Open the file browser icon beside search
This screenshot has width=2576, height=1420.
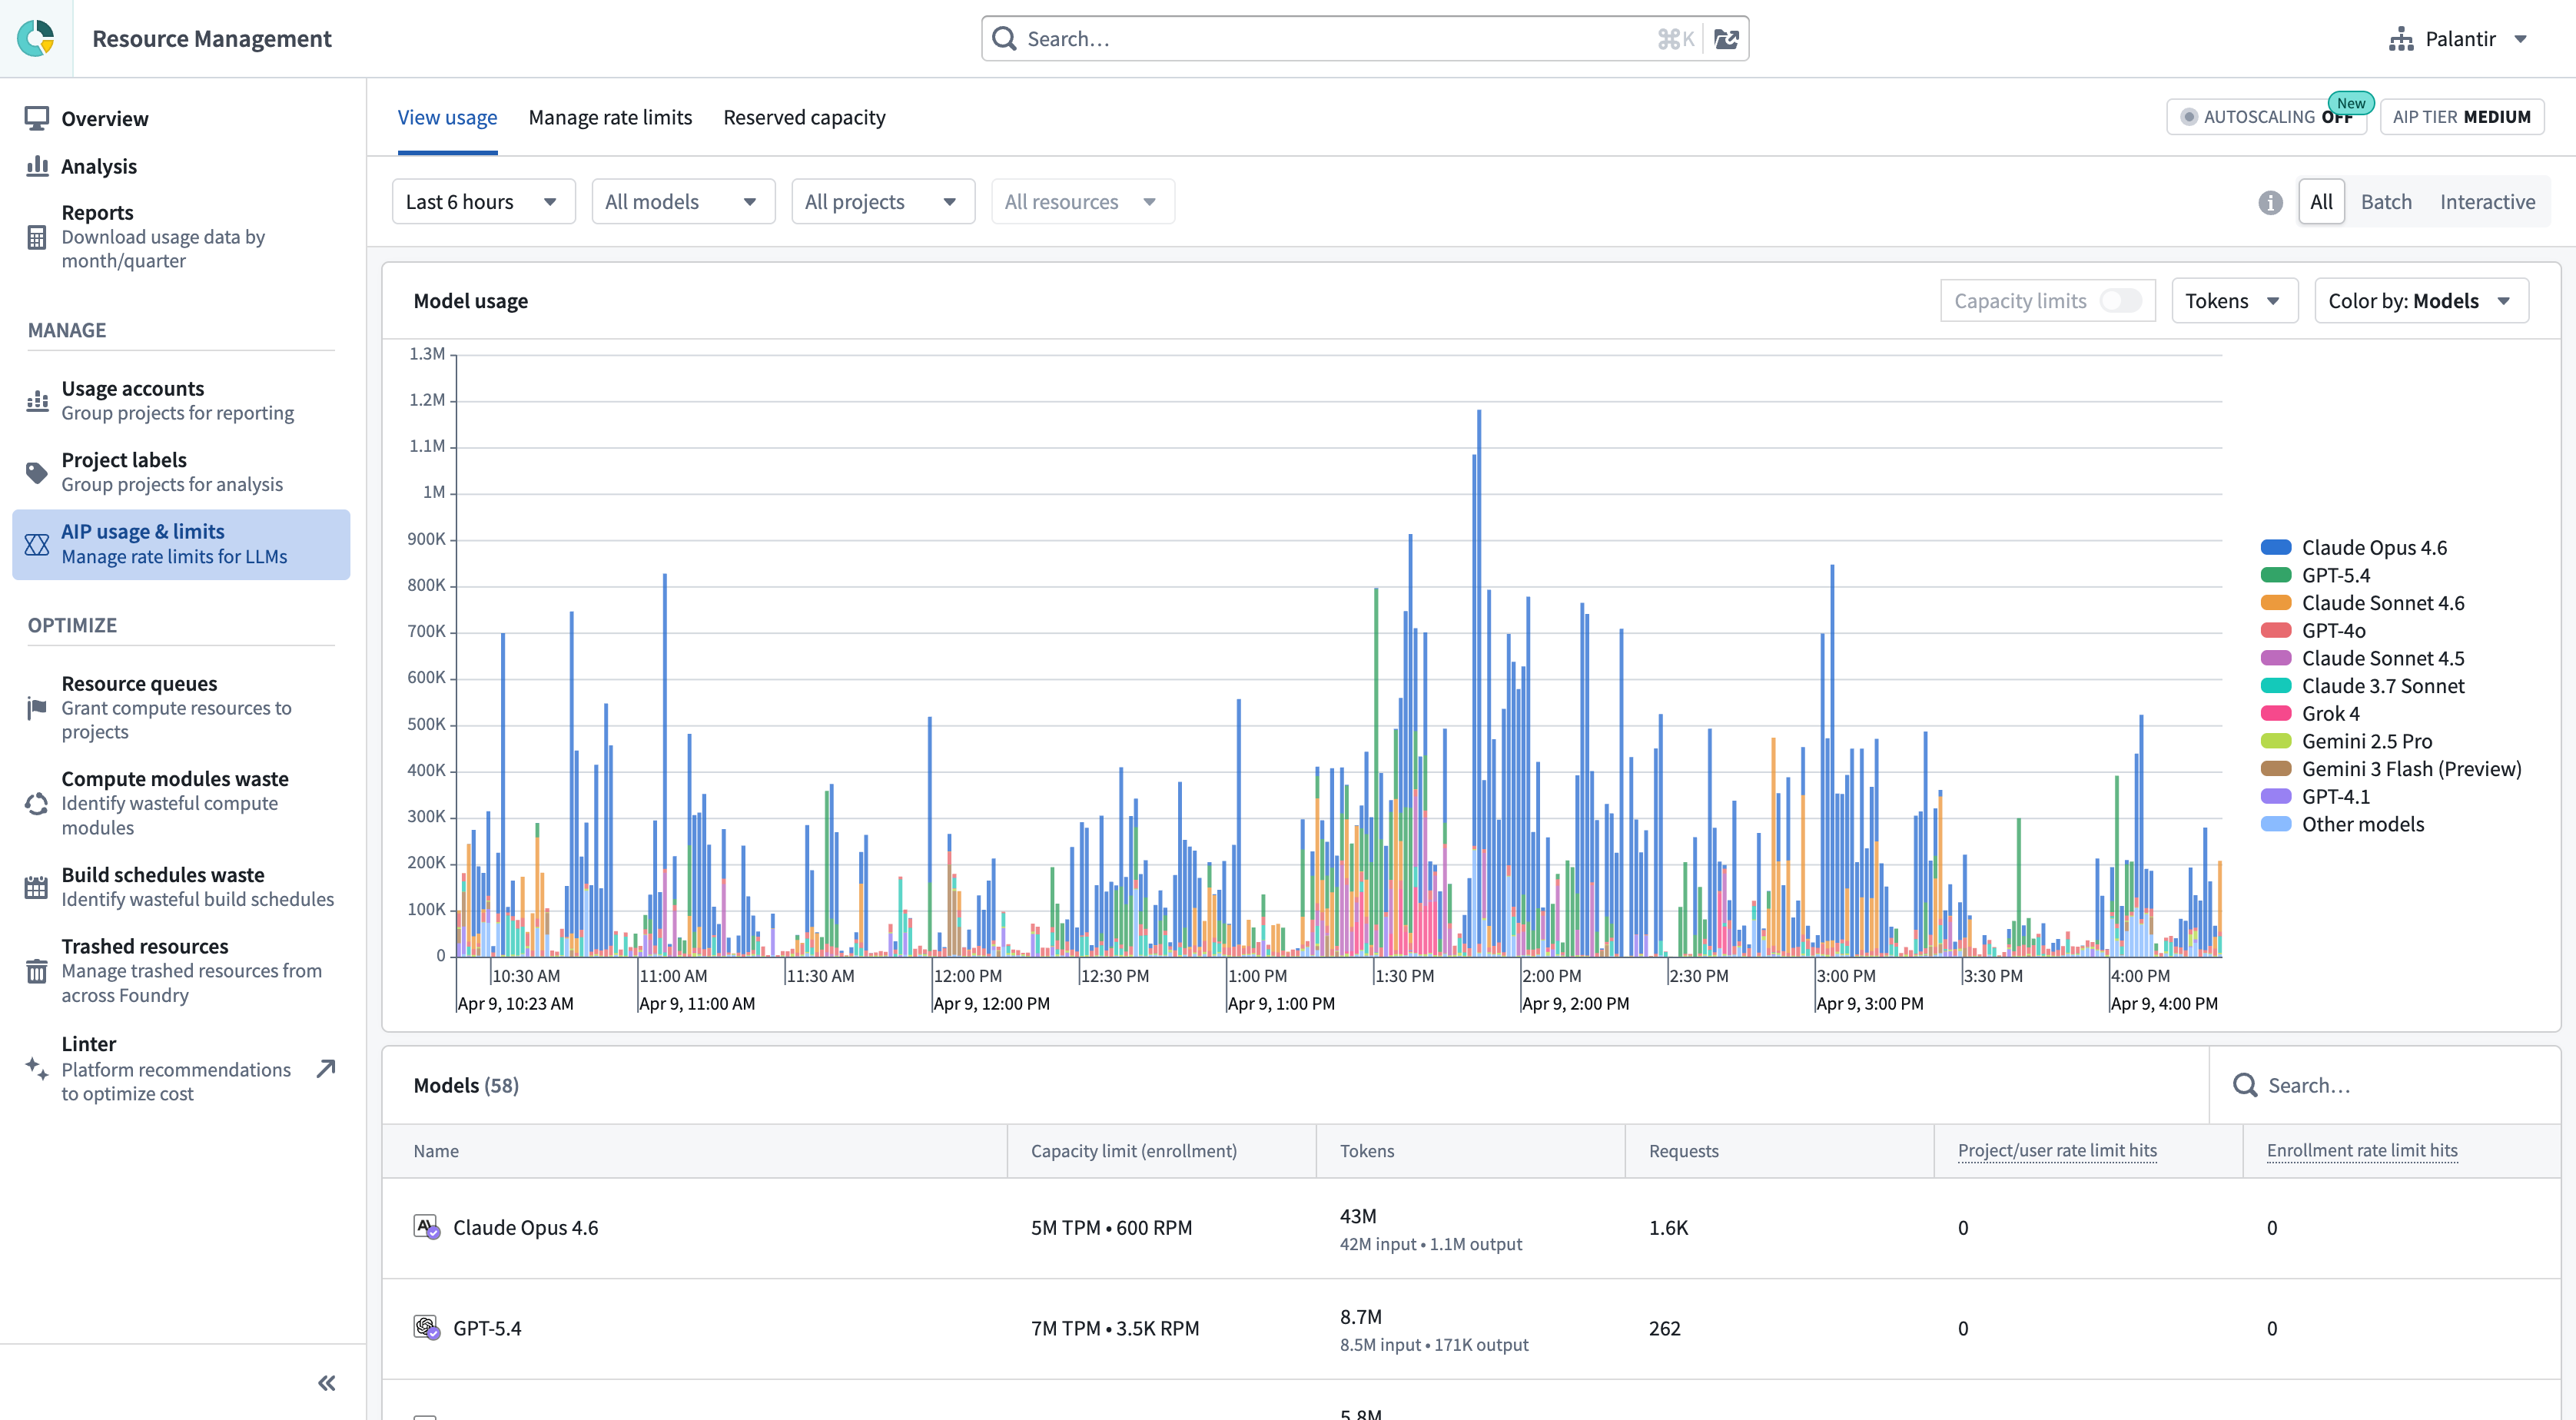(1726, 39)
